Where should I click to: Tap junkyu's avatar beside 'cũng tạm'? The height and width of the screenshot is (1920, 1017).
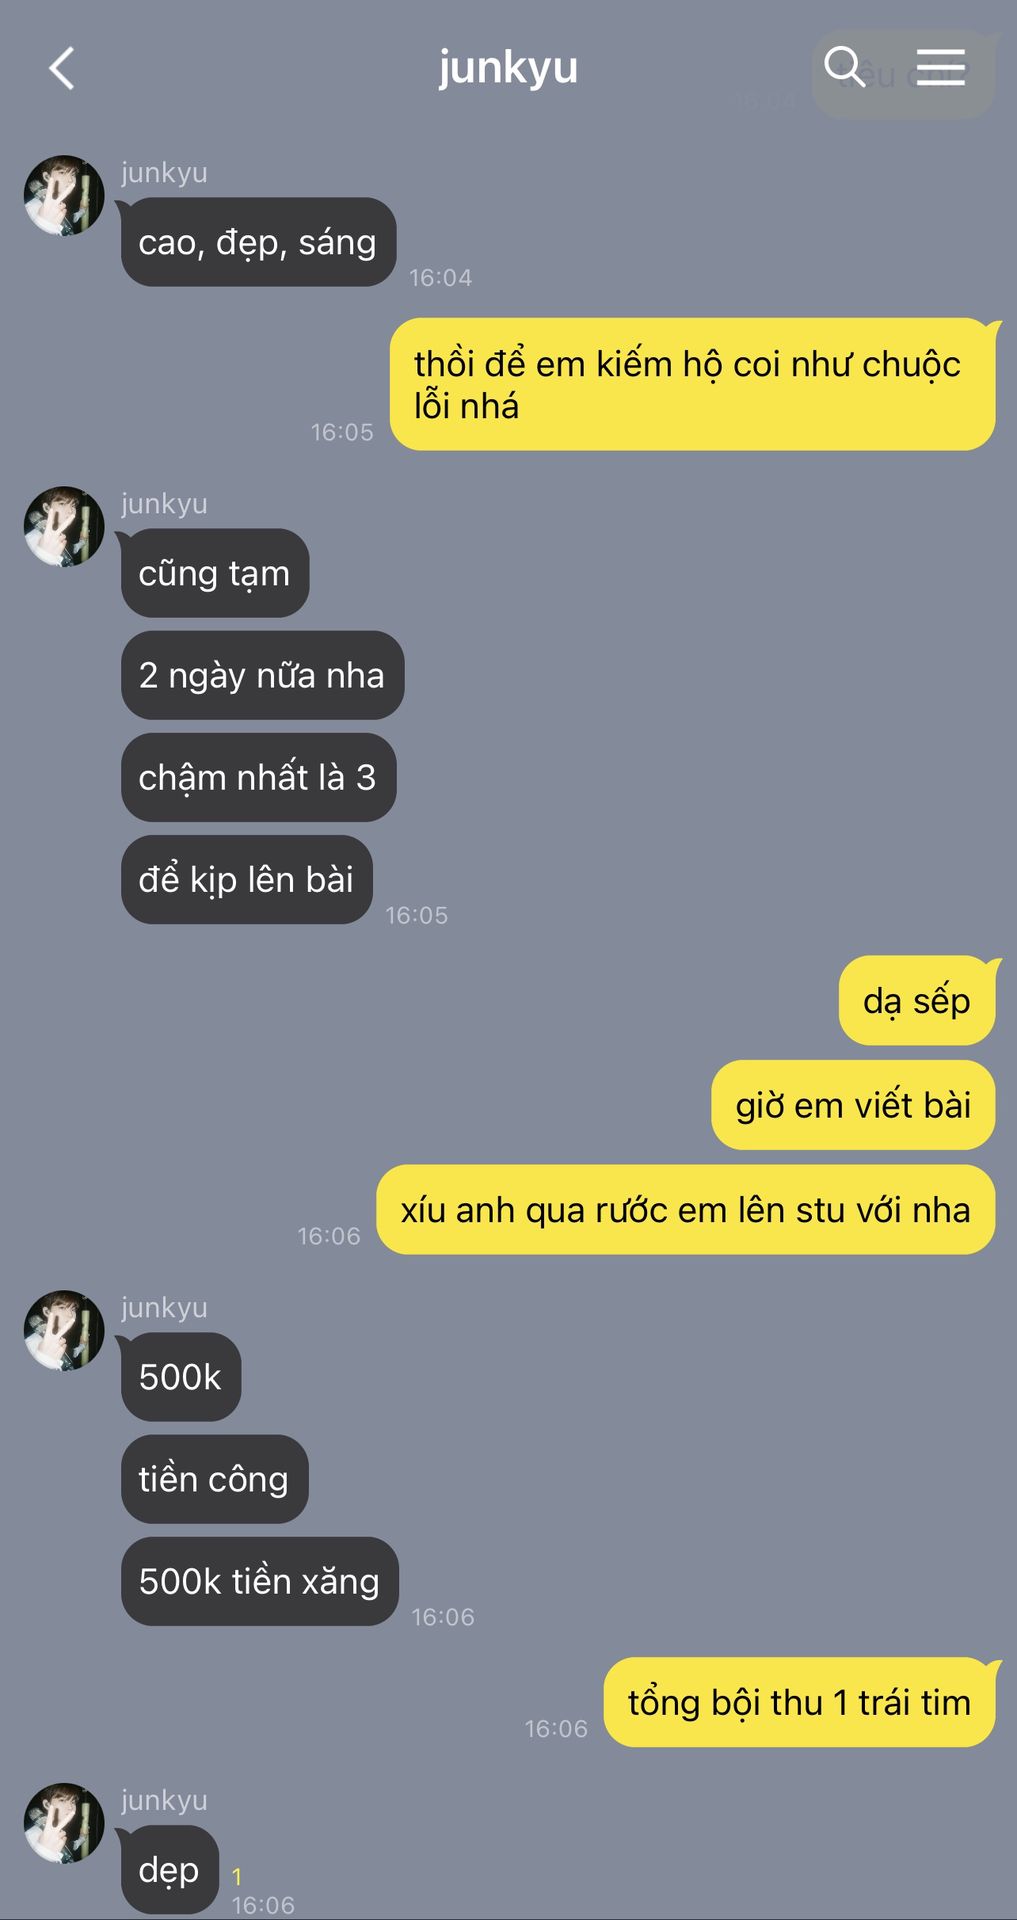[x=64, y=527]
